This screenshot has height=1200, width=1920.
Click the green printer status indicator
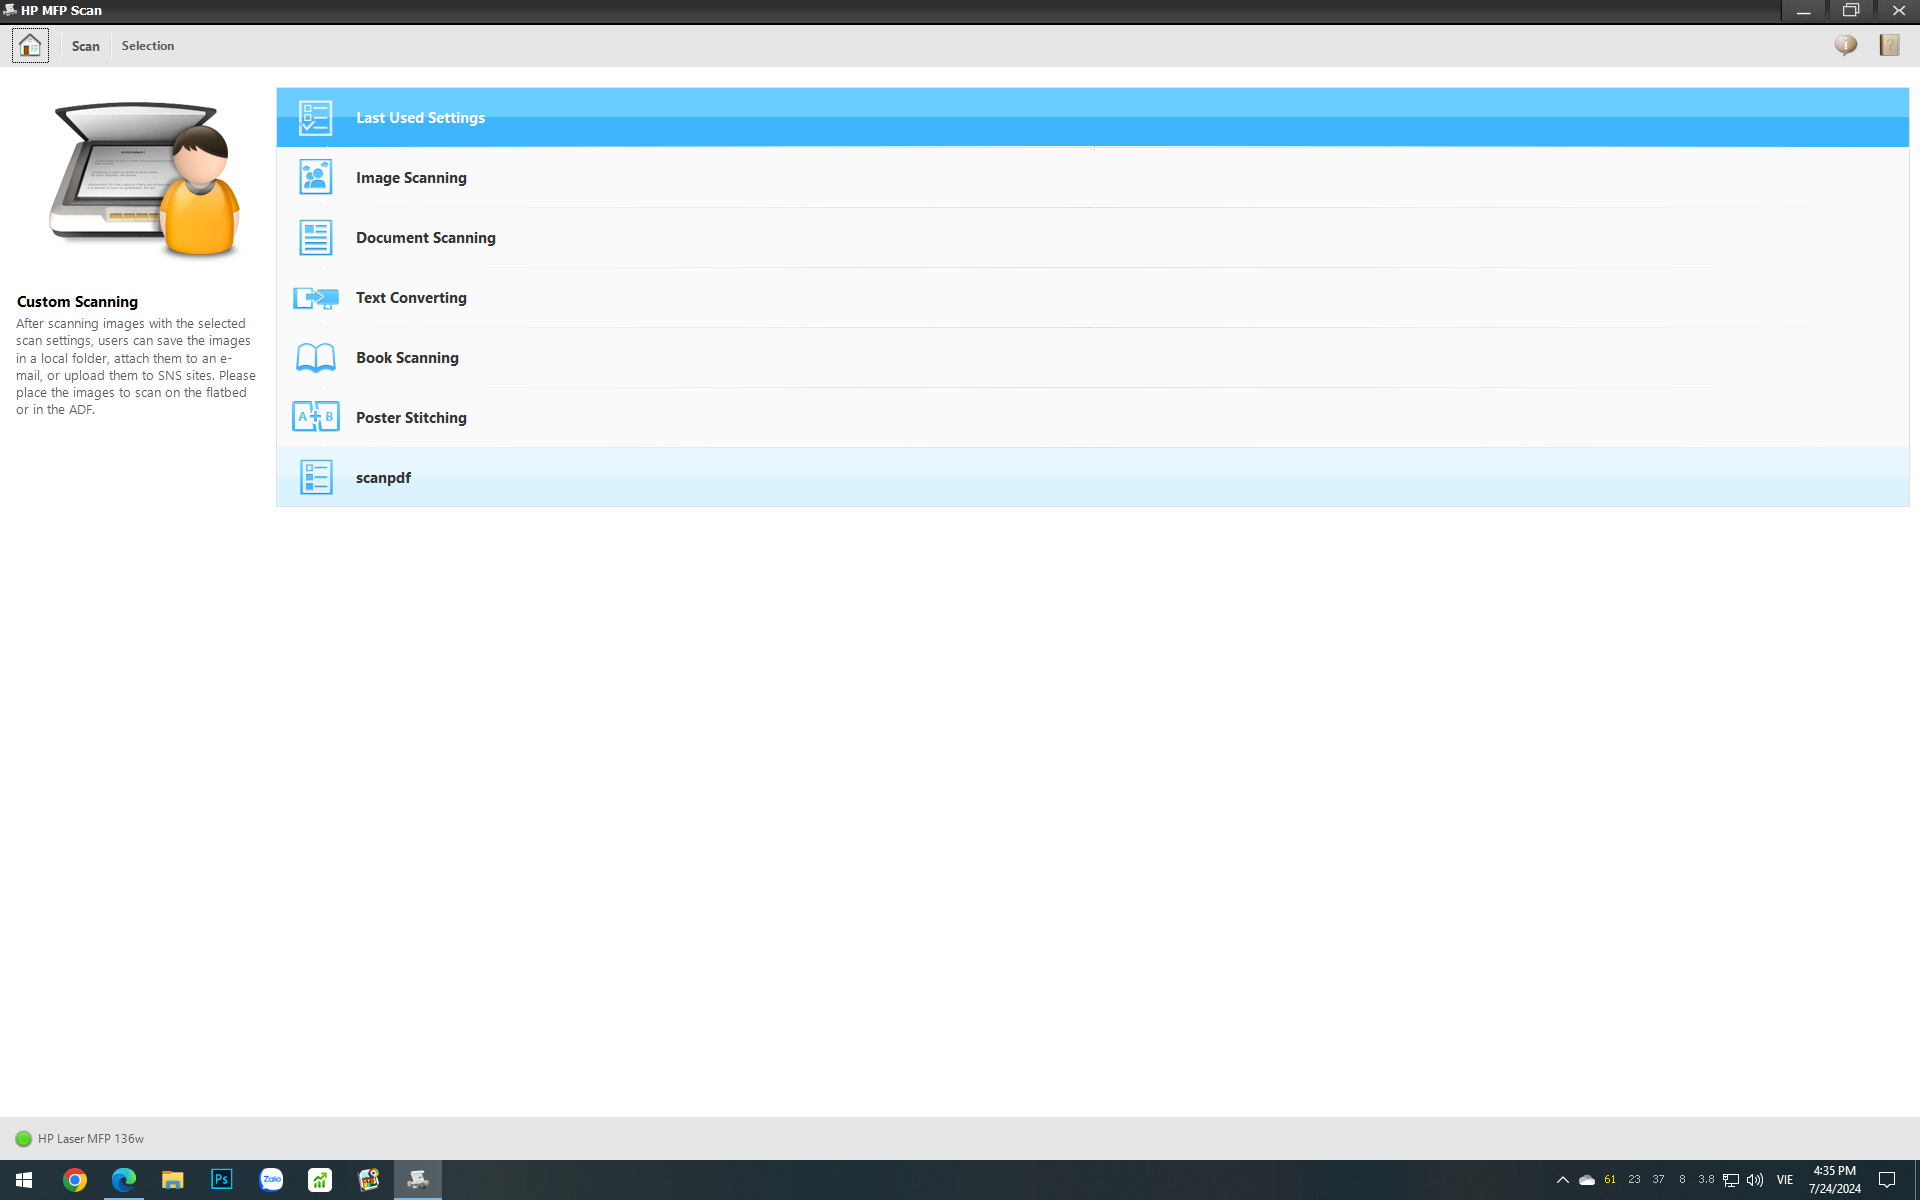pyautogui.click(x=24, y=1139)
